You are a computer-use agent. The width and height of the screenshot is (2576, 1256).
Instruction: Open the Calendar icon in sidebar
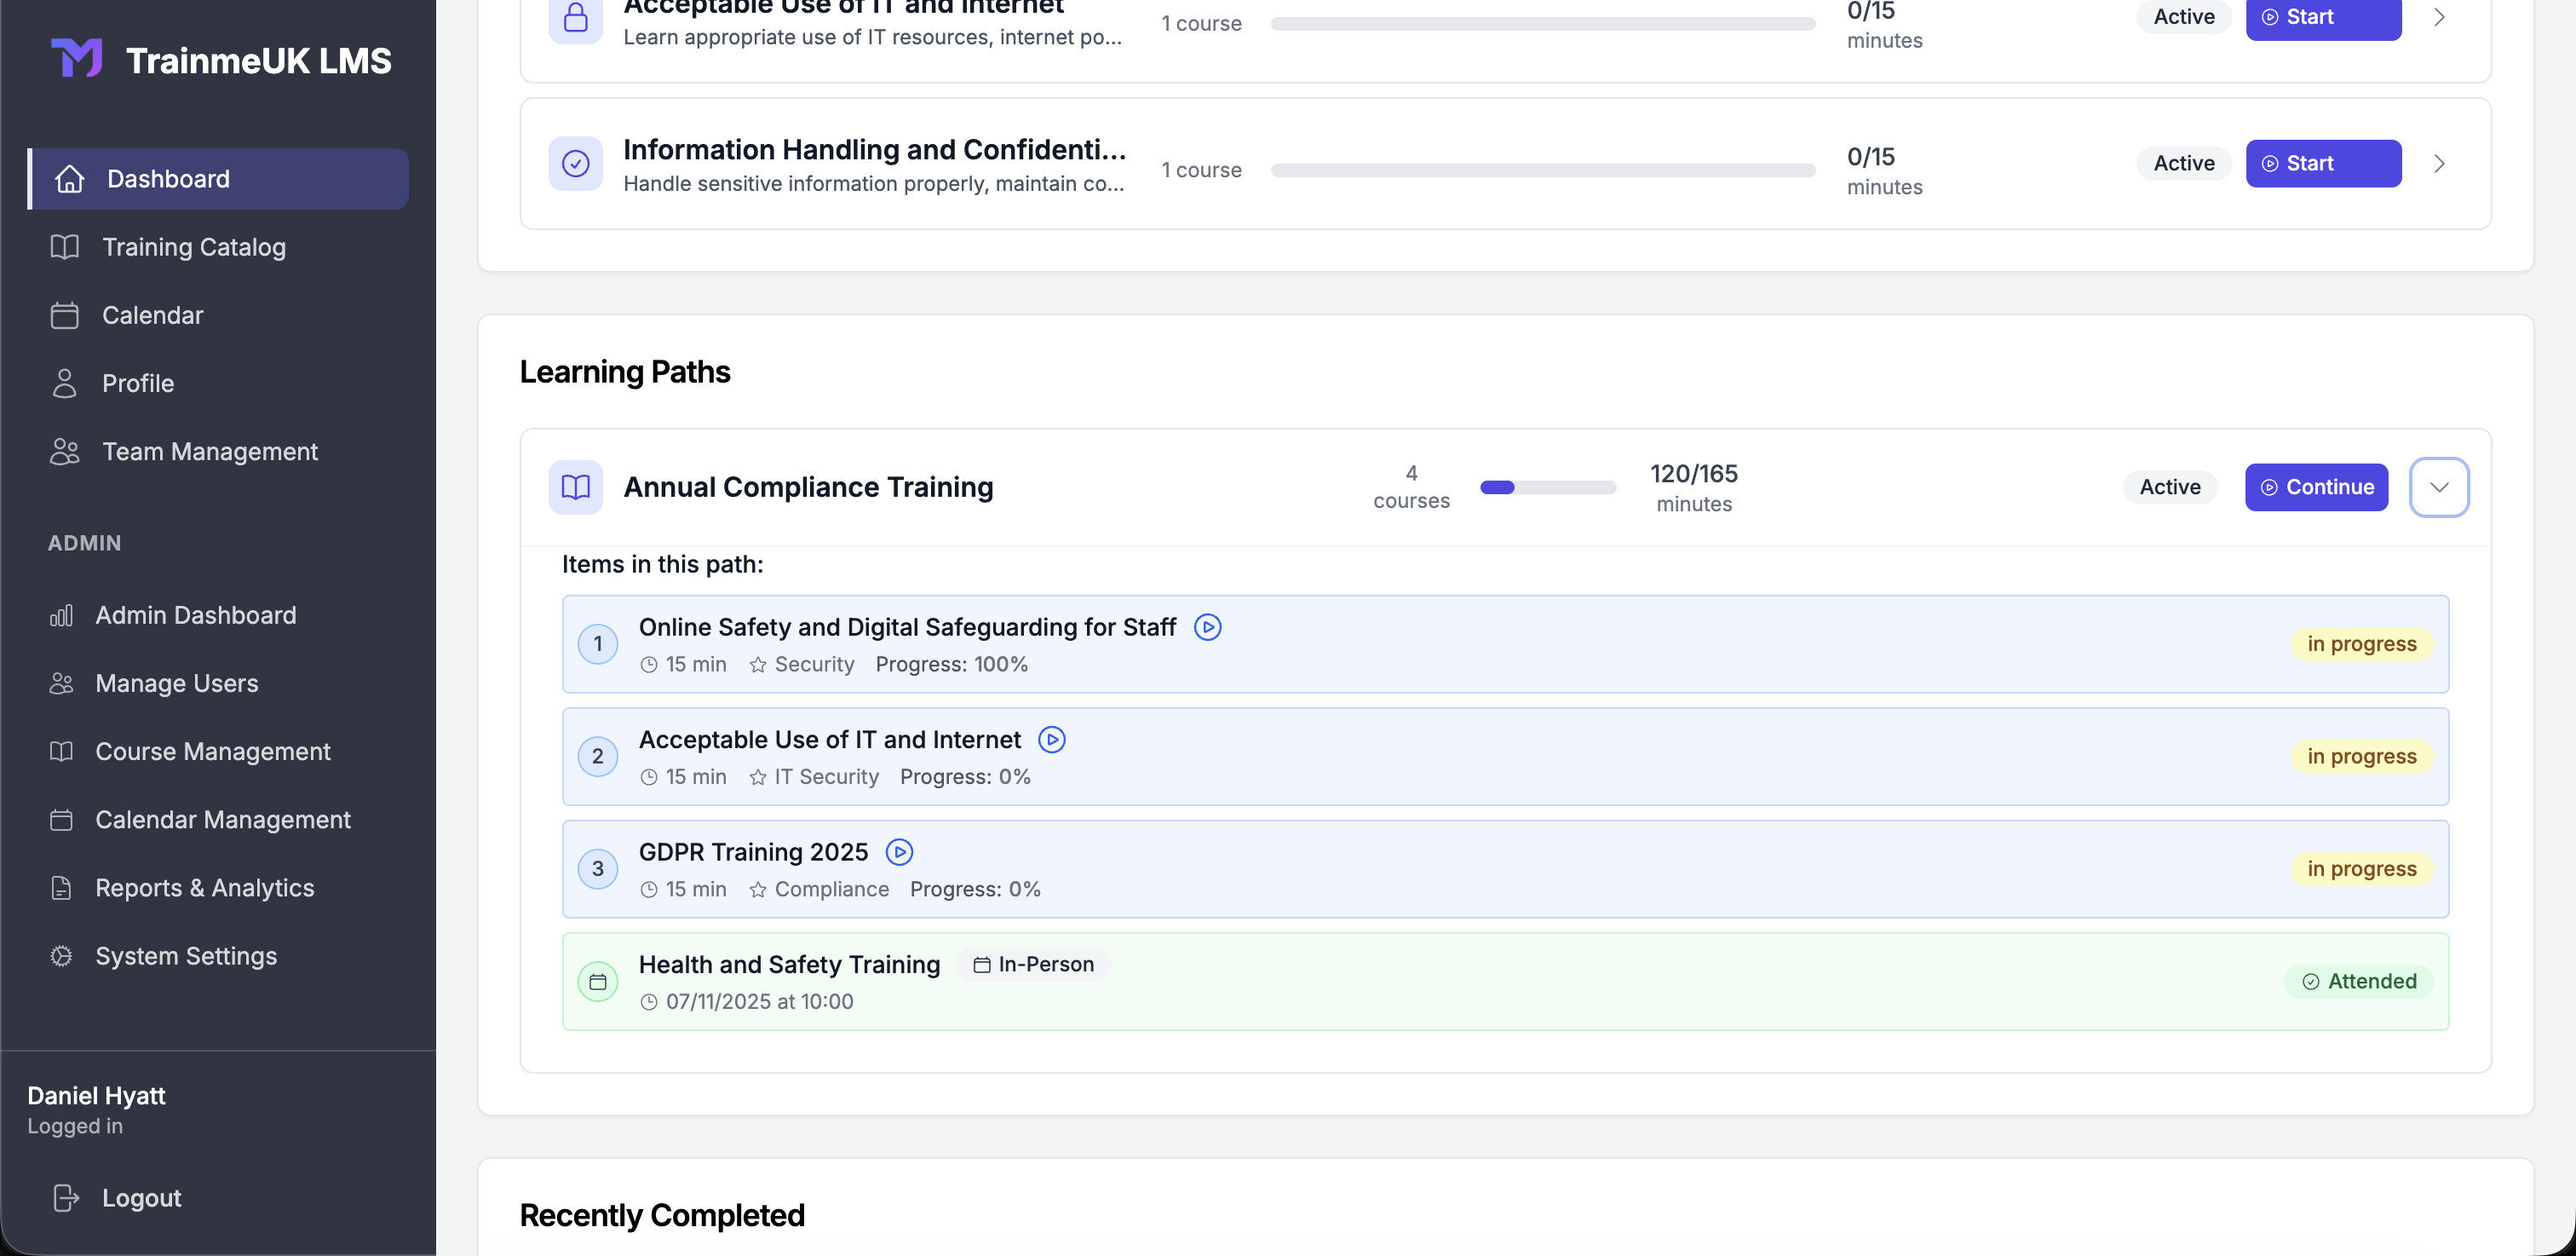coord(64,314)
